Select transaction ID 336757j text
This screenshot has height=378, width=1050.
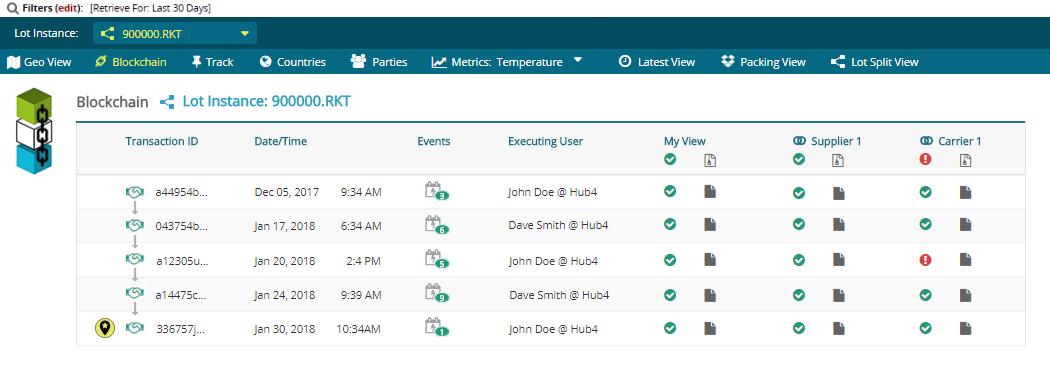pyautogui.click(x=180, y=329)
